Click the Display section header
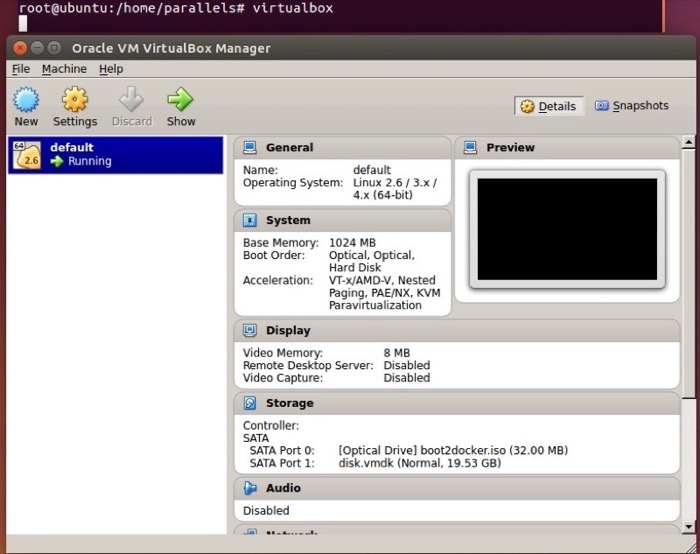Image resolution: width=700 pixels, height=554 pixels. (457, 331)
